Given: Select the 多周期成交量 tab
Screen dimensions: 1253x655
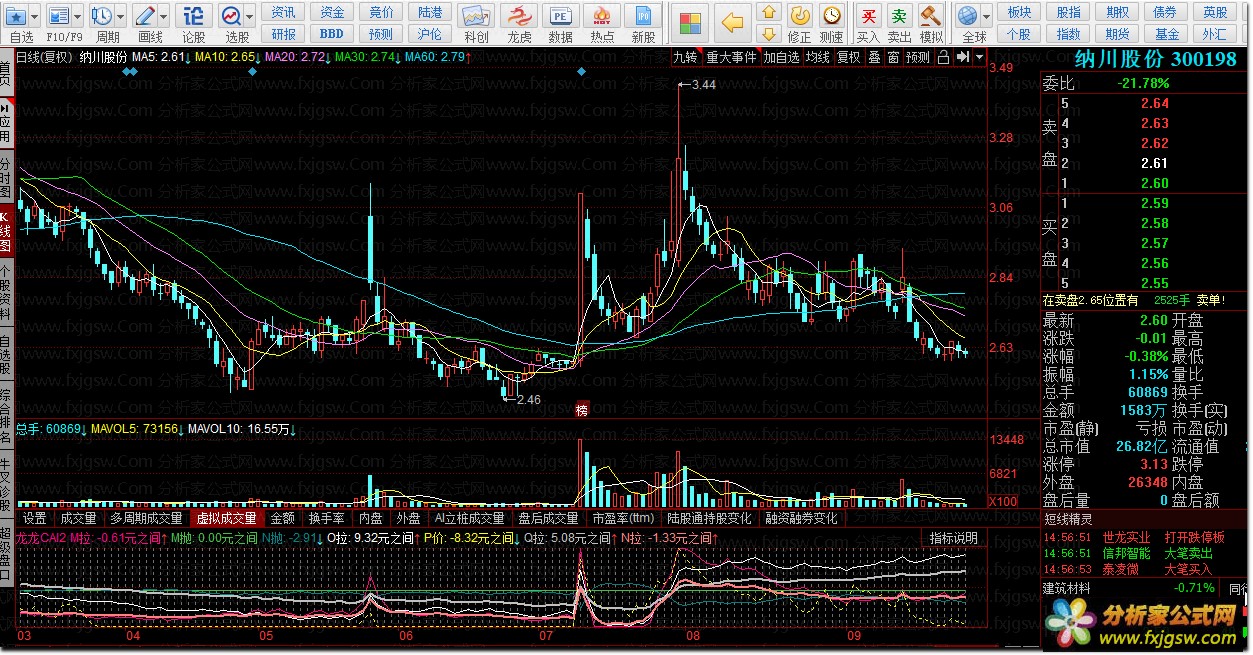Looking at the screenshot, I should pos(146,518).
